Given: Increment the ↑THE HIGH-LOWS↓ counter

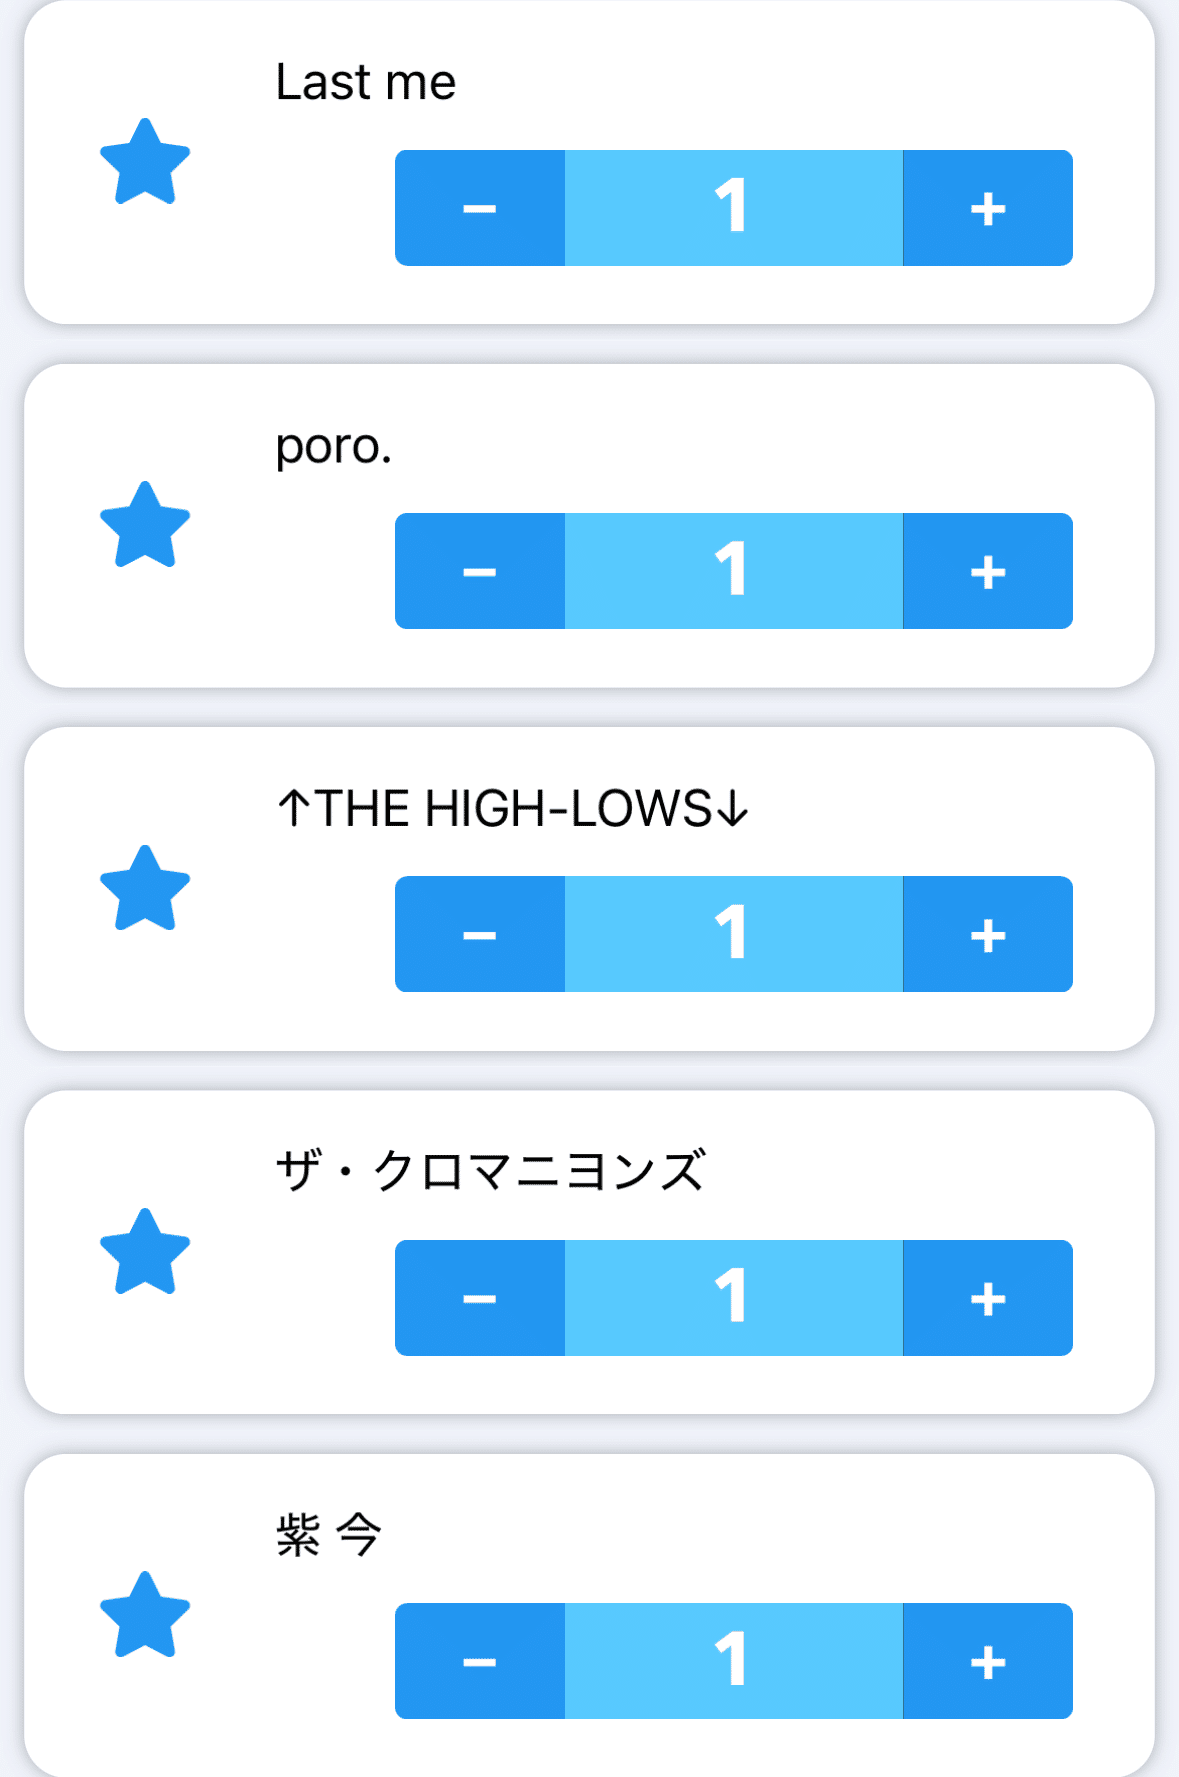Looking at the screenshot, I should [x=987, y=934].
